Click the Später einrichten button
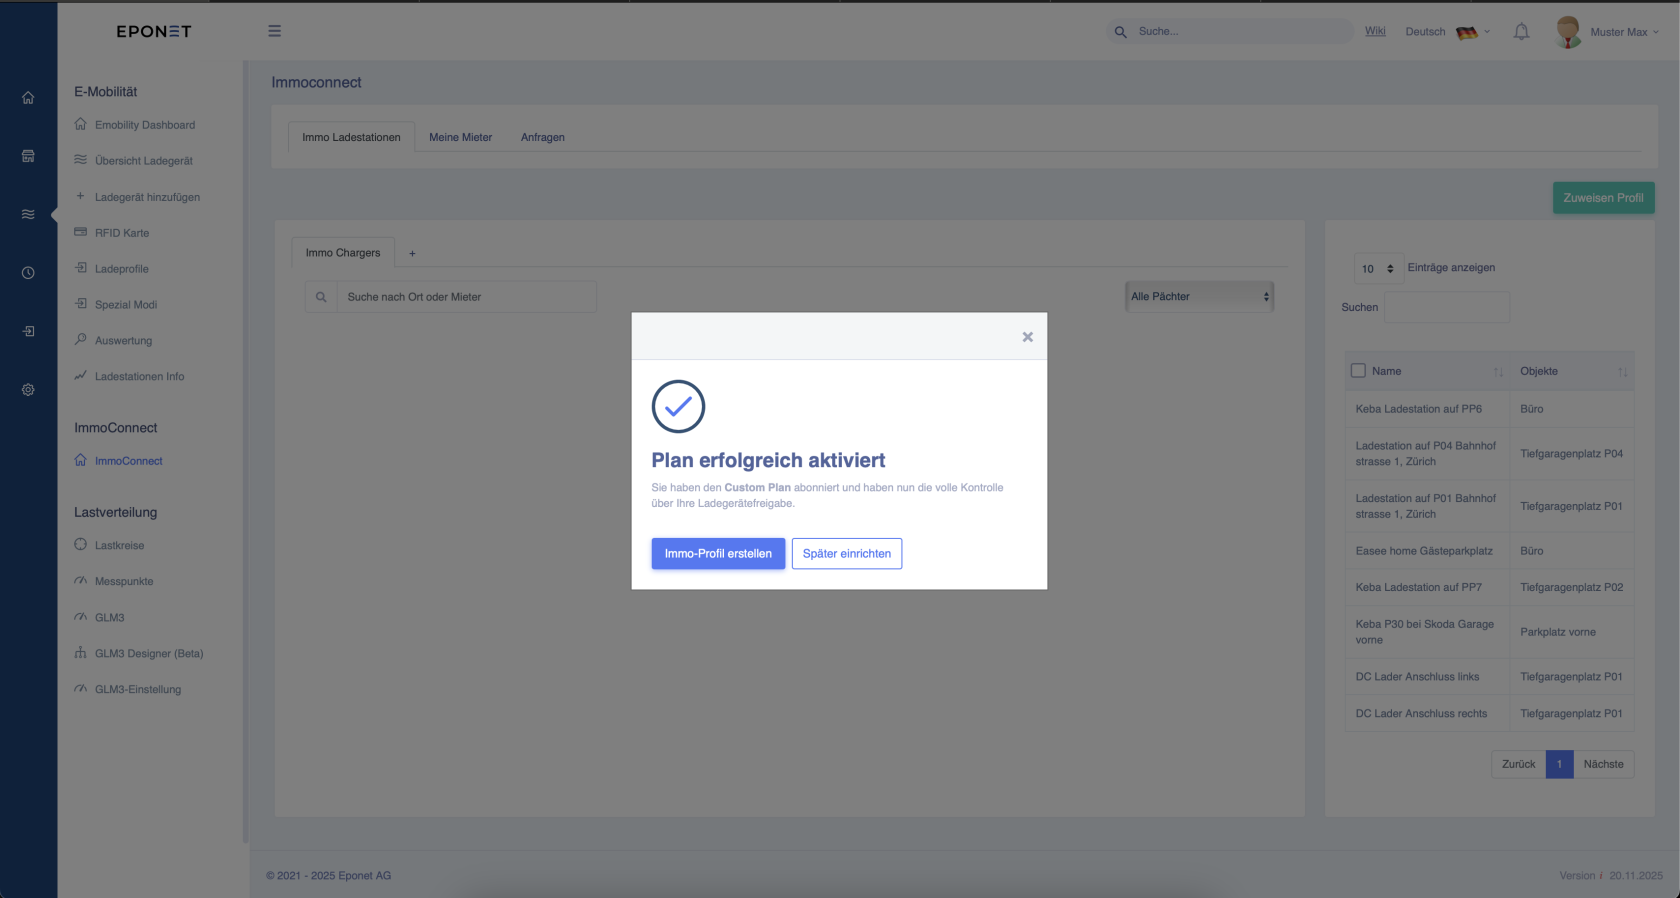This screenshot has height=898, width=1680. [x=846, y=554]
